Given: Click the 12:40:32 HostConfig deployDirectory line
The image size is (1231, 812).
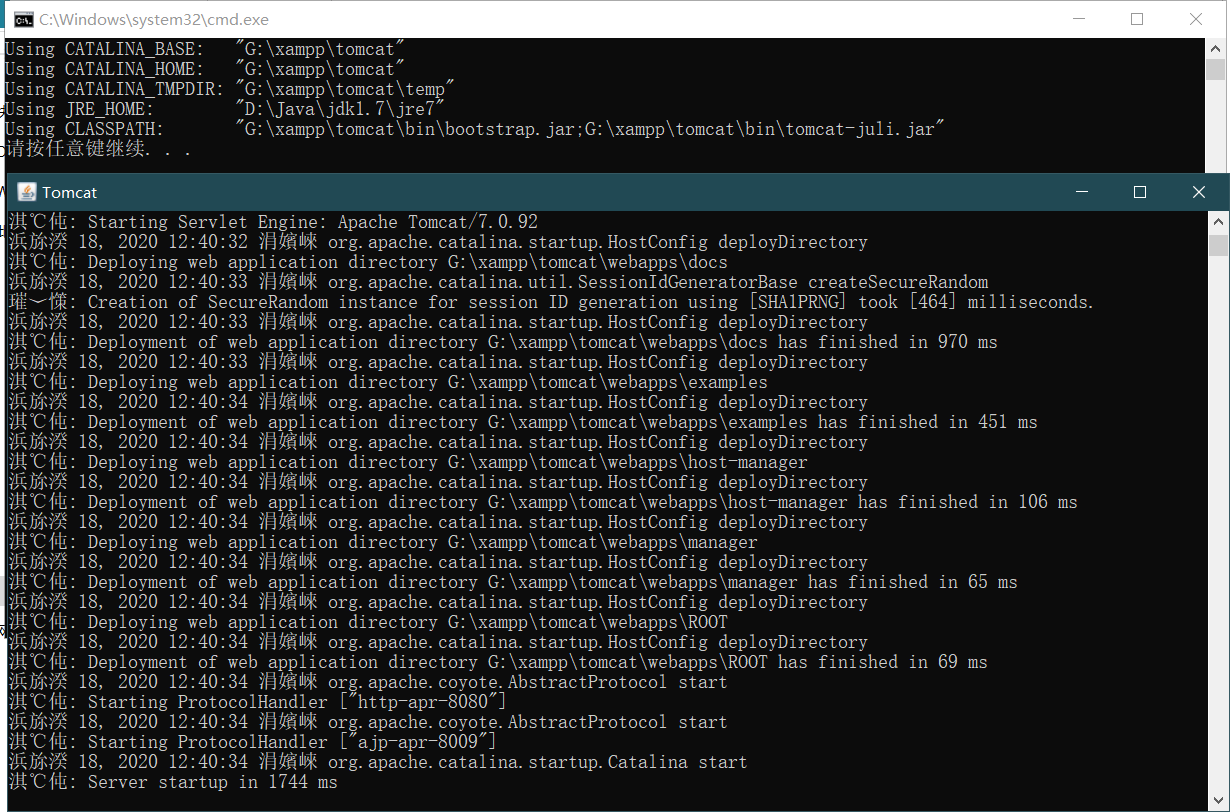Looking at the screenshot, I should click(x=438, y=242).
